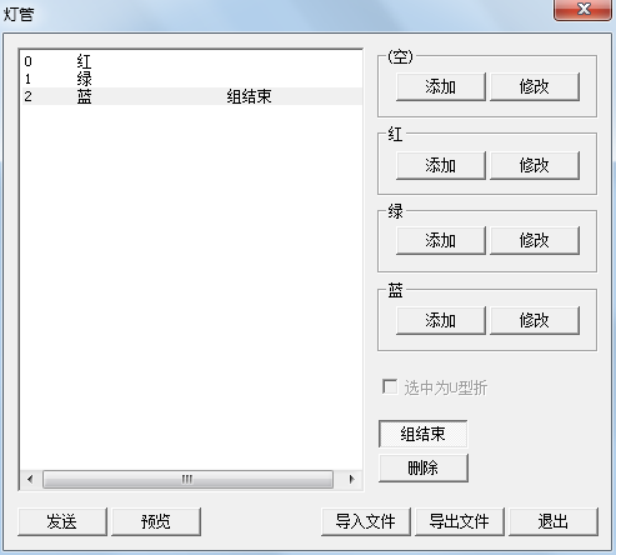Click the 组结束 button

pos(422,435)
